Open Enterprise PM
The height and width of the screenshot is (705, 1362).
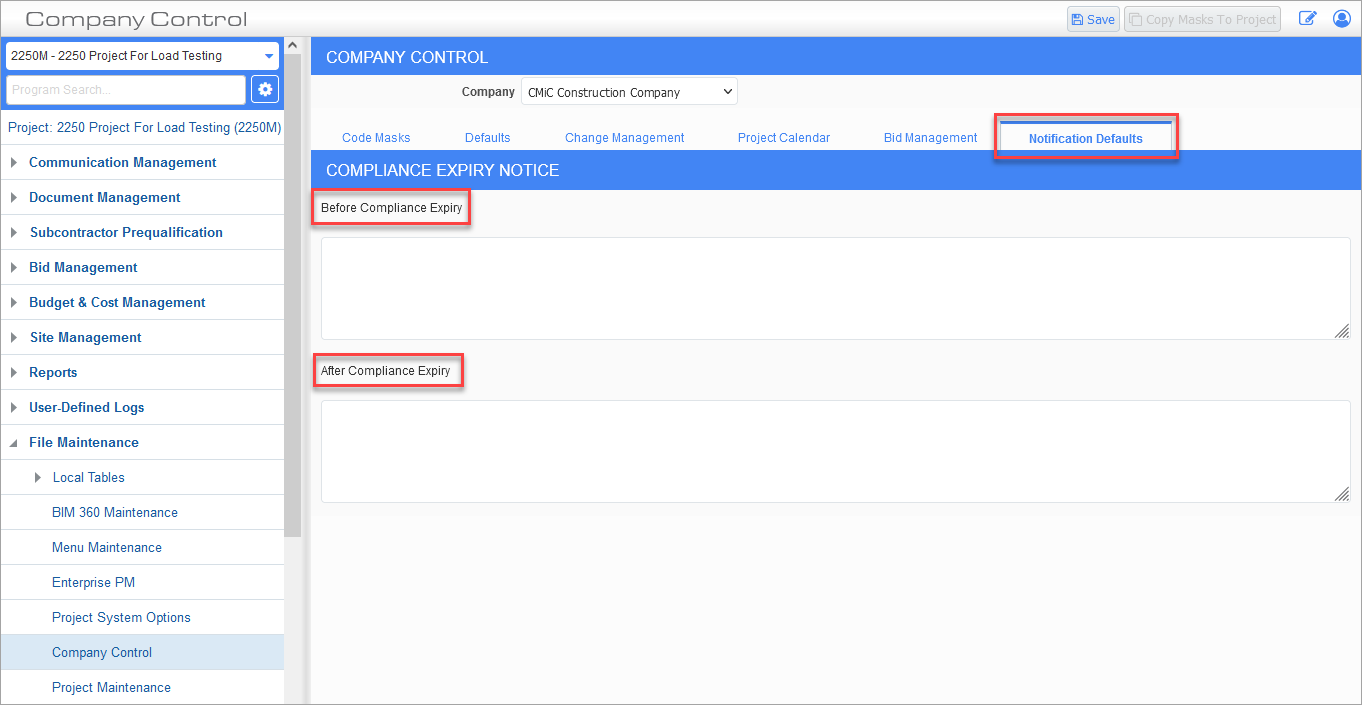point(93,582)
